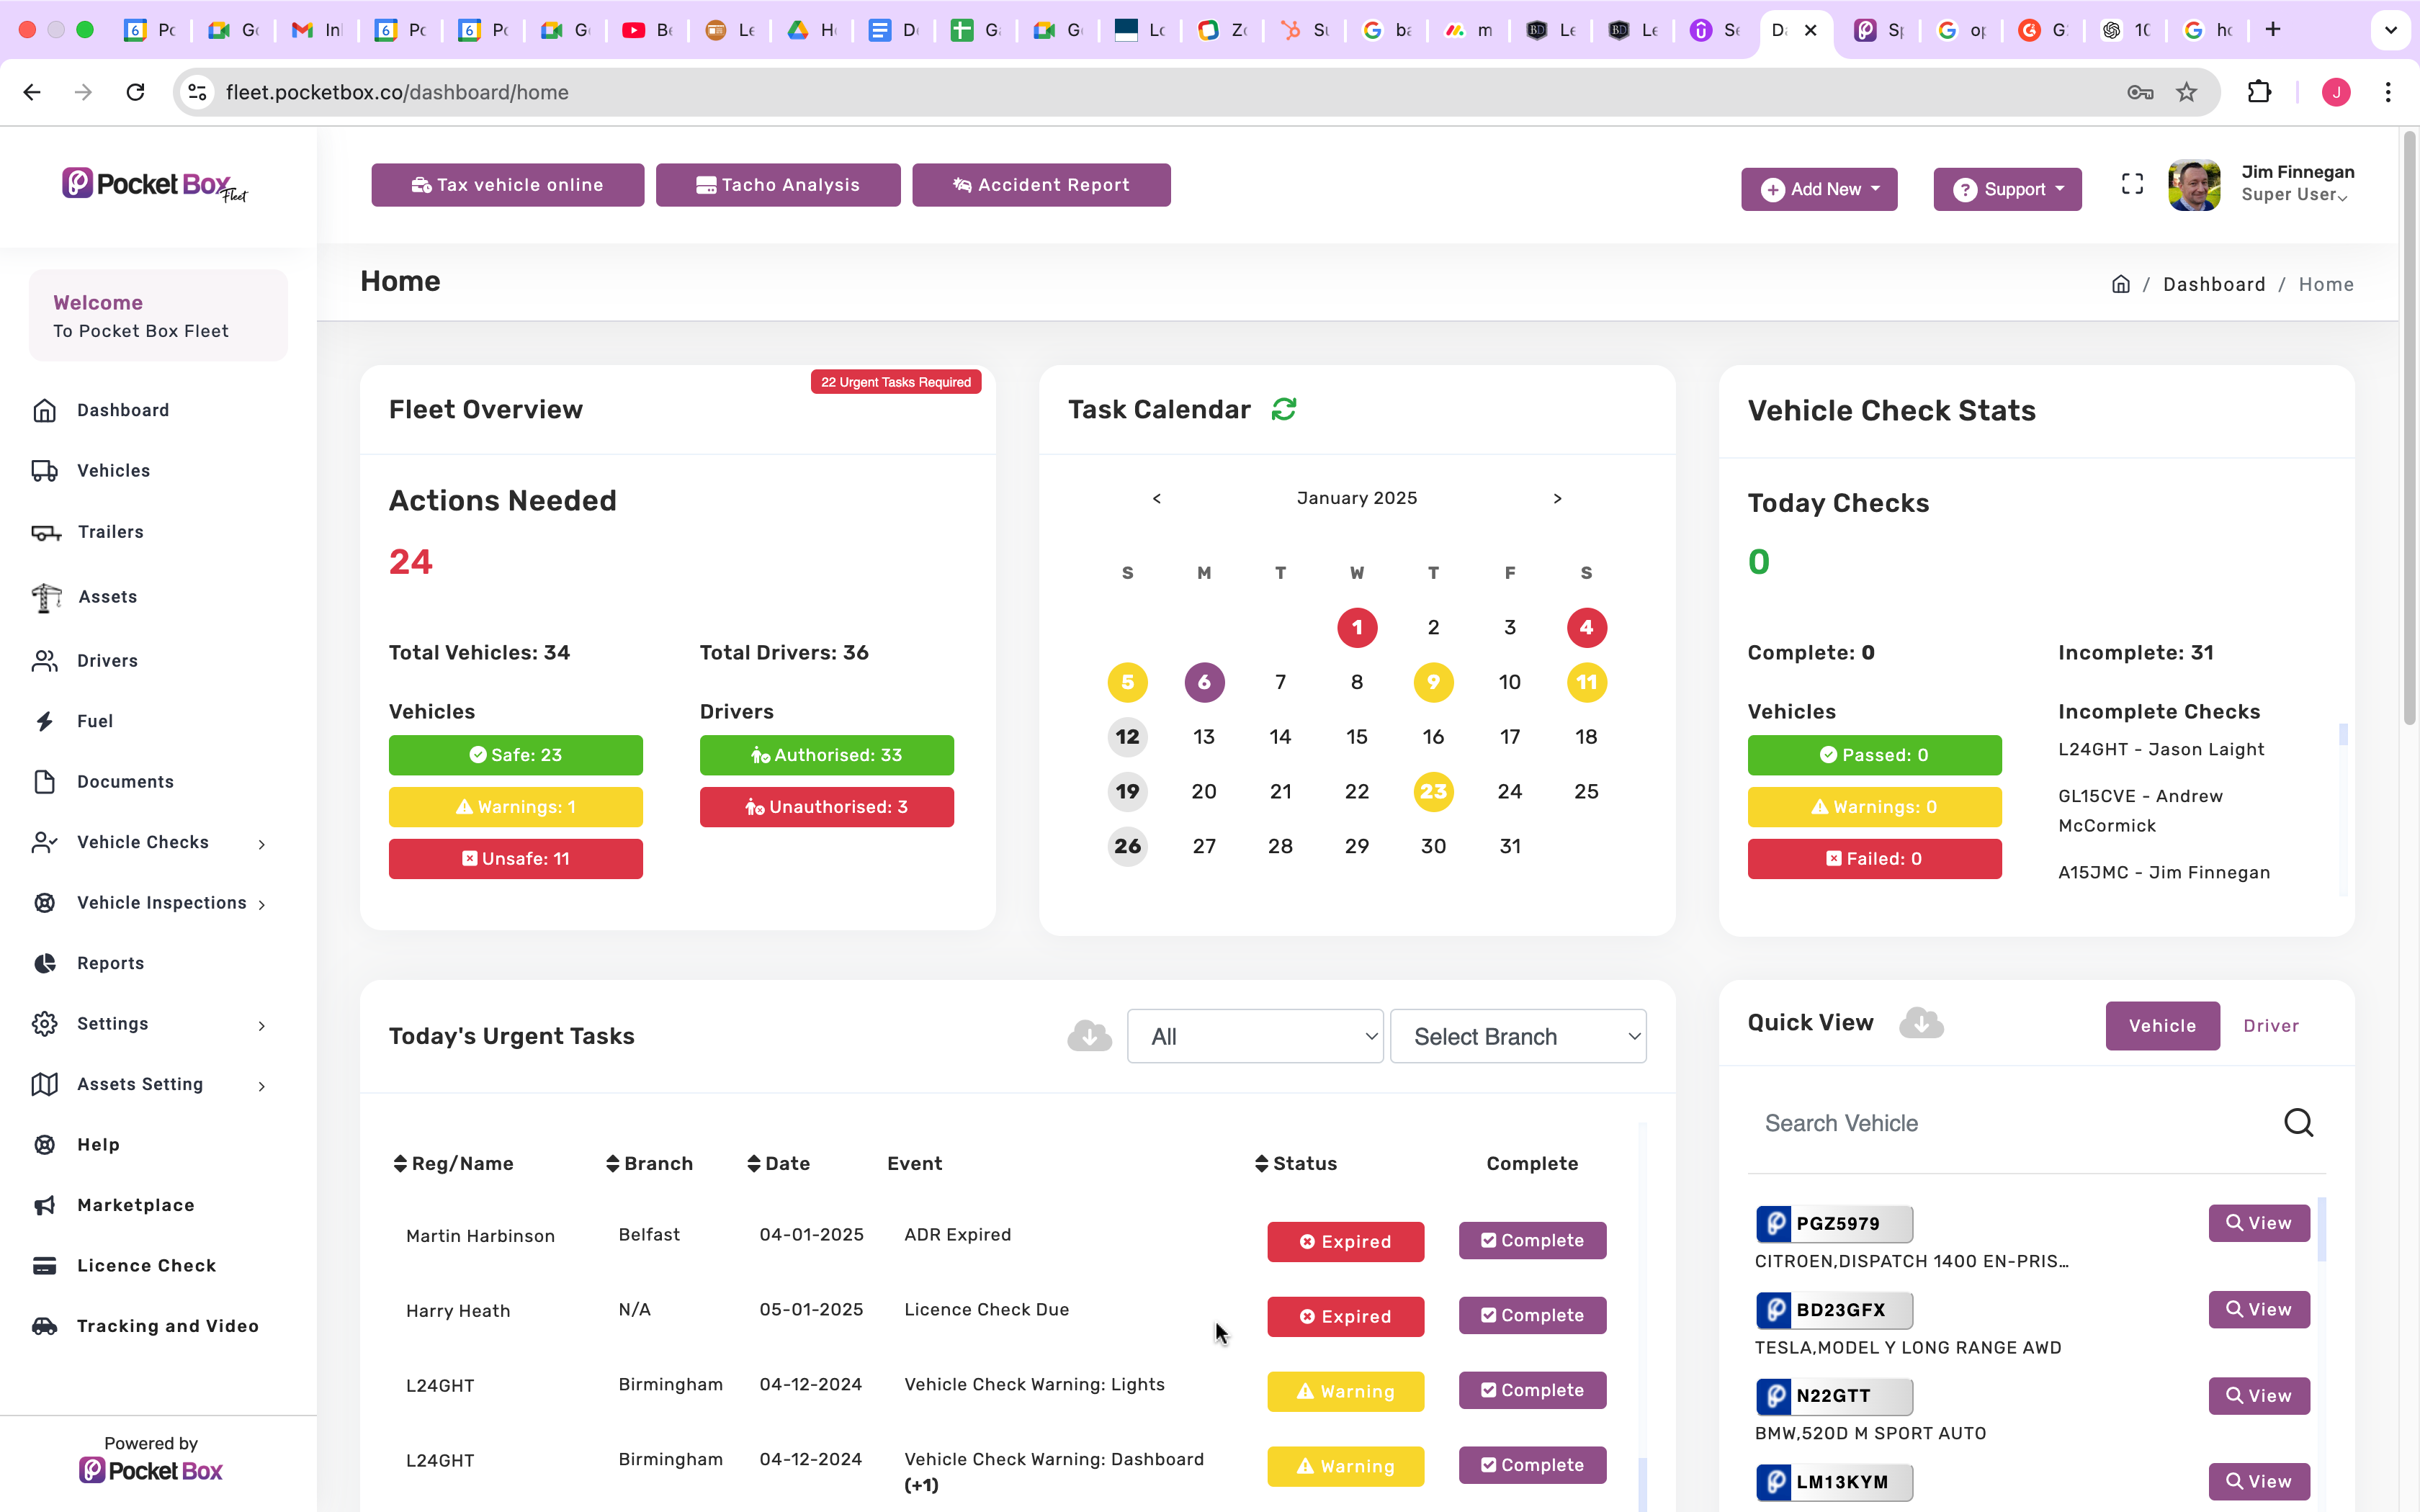
Task: Select the Vehicle tab in Quick View
Action: (x=2162, y=1026)
